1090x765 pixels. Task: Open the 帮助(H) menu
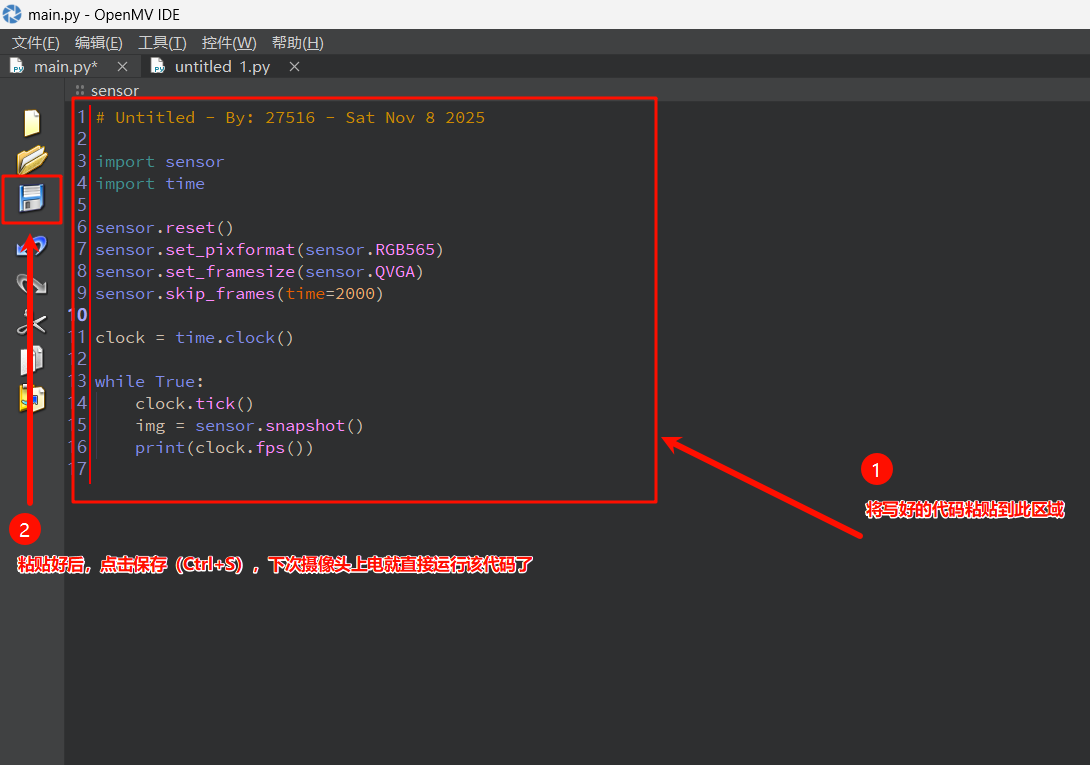298,43
